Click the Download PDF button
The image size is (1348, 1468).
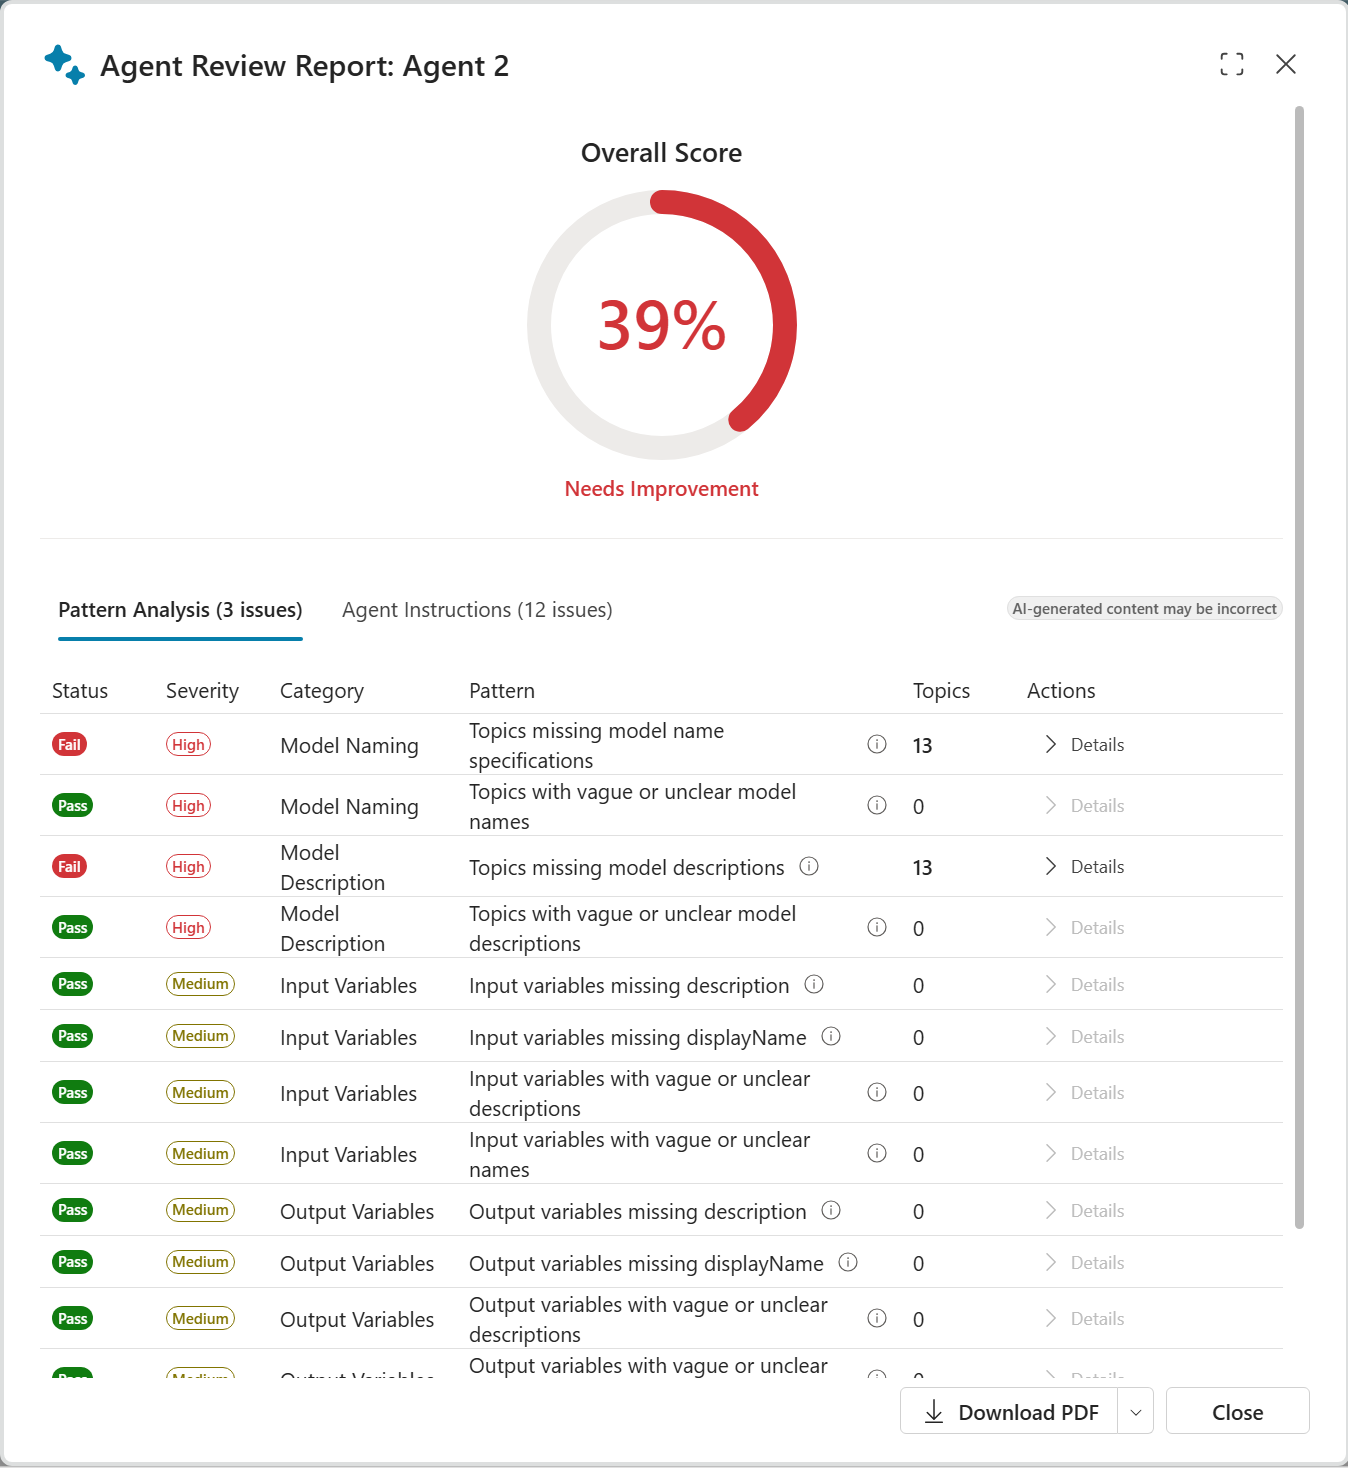1010,1412
